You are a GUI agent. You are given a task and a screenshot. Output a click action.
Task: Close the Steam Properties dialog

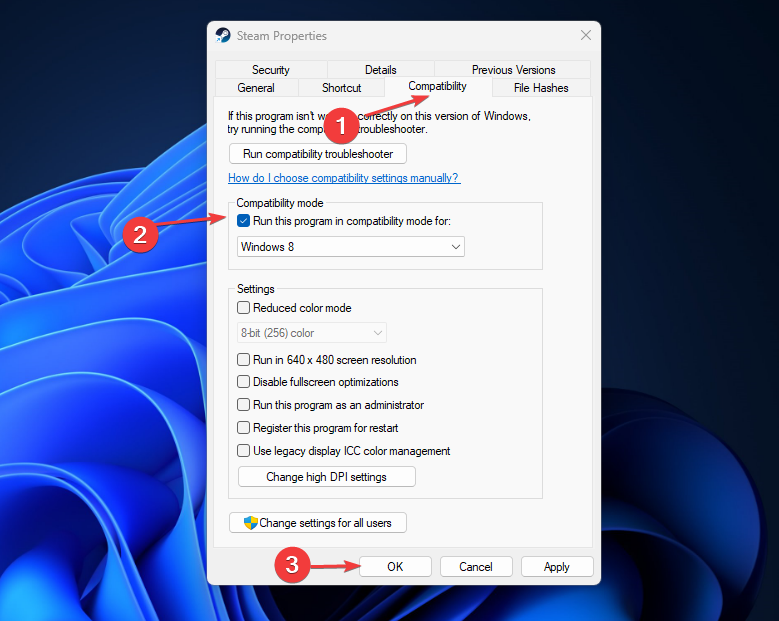tap(586, 35)
